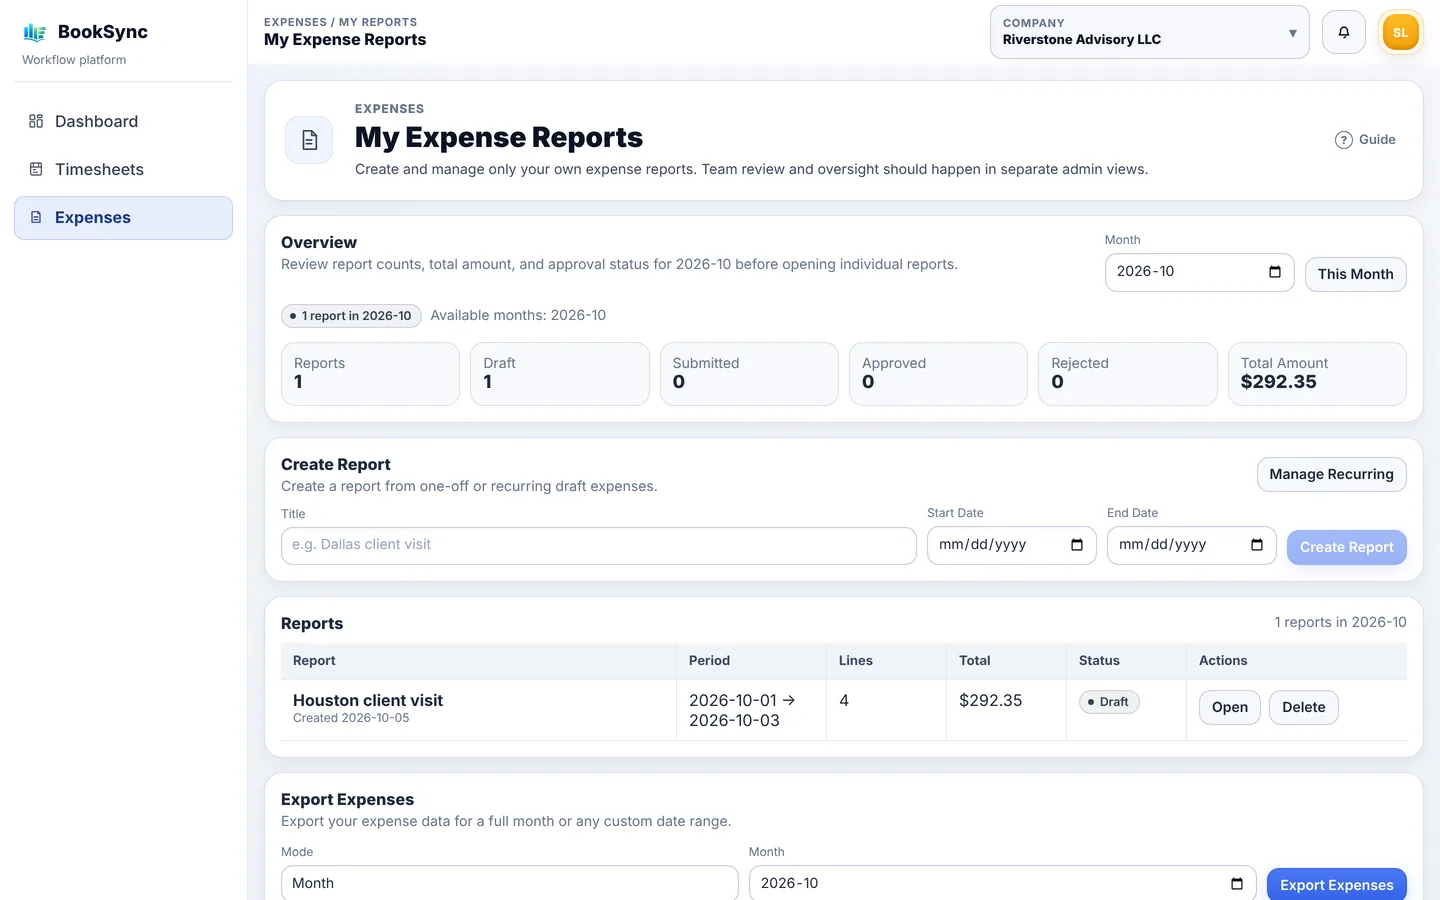This screenshot has height=900, width=1440.
Task: Click the export Month 2026-10 field
Action: 1002,883
